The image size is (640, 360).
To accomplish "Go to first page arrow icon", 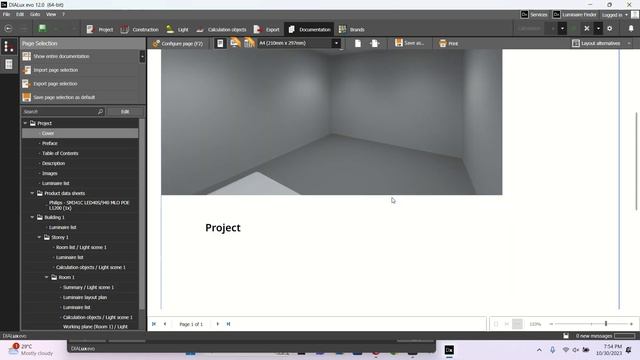I will (154, 324).
